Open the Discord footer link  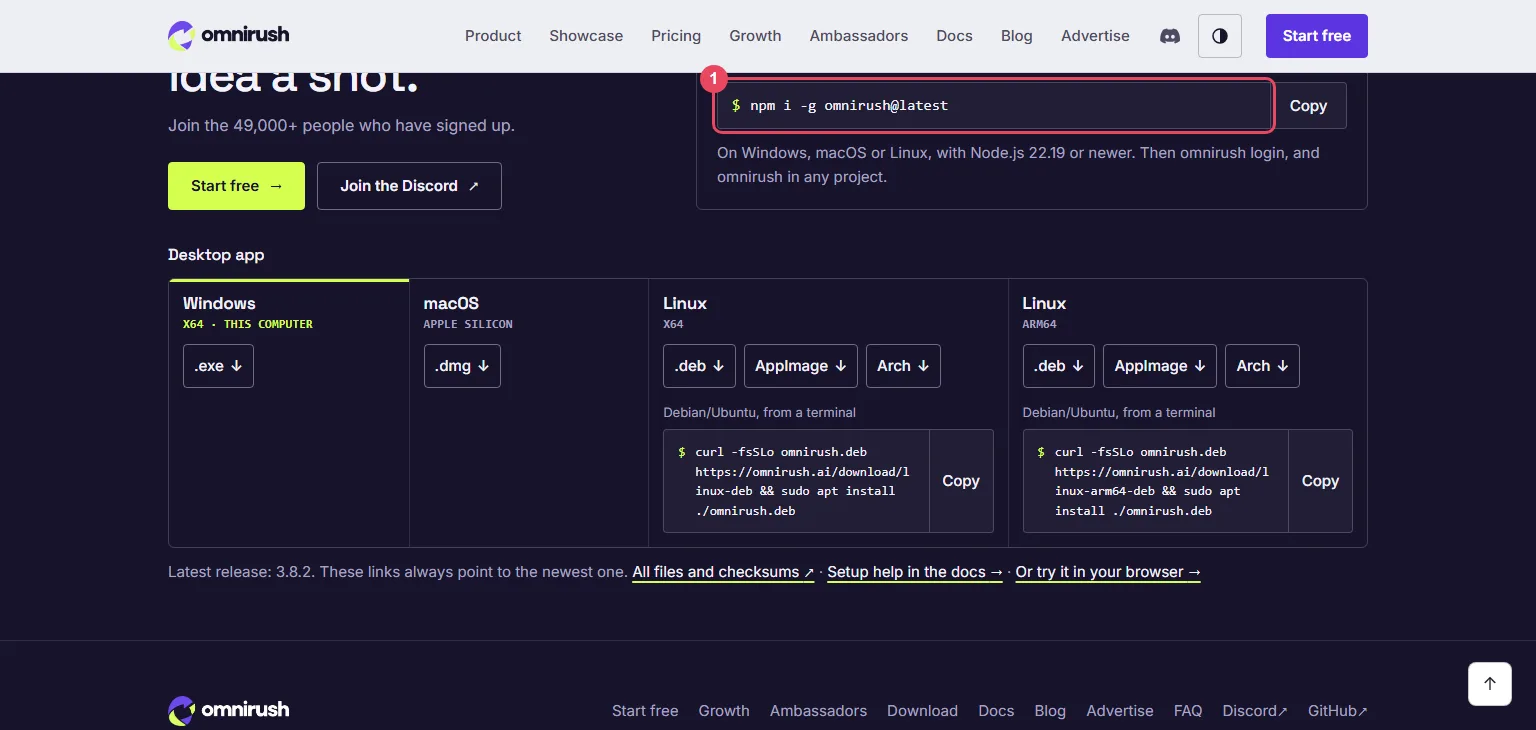pos(1255,711)
